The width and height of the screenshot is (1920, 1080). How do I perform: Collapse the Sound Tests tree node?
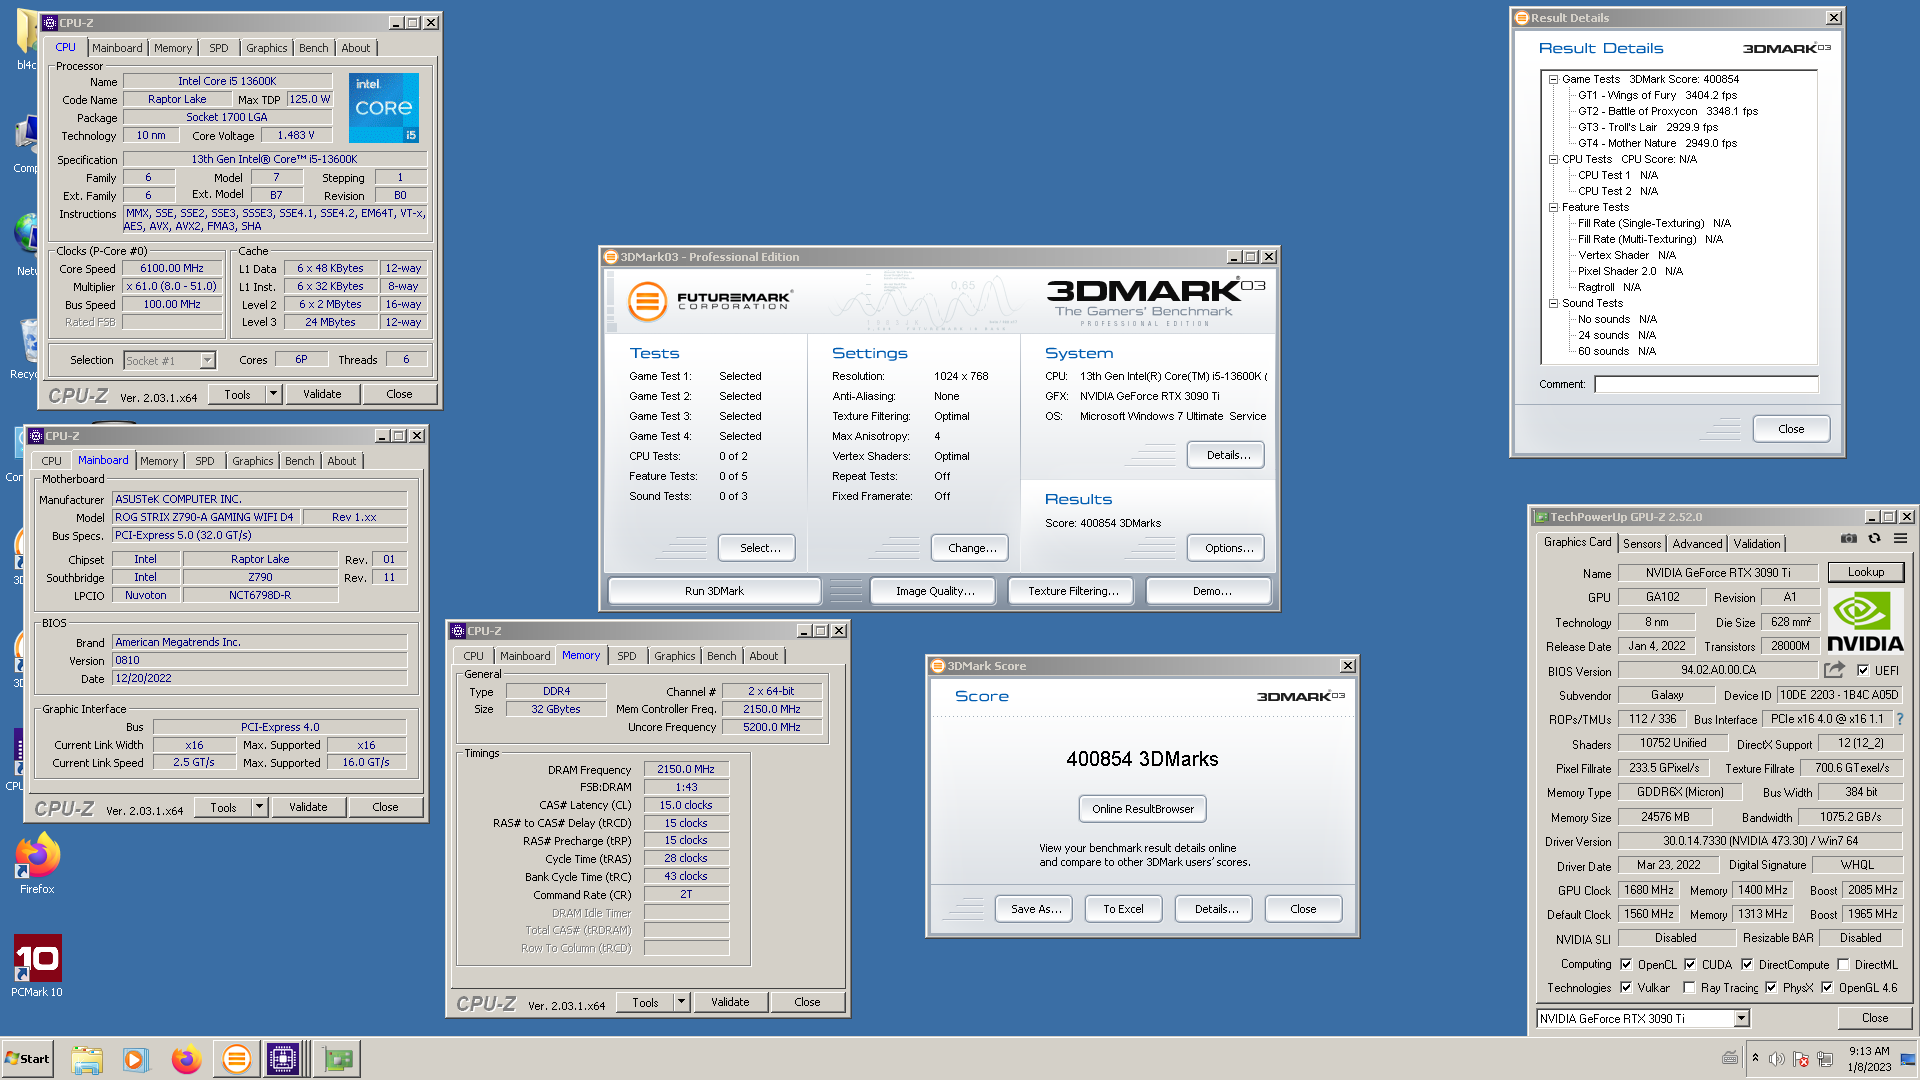(1553, 303)
